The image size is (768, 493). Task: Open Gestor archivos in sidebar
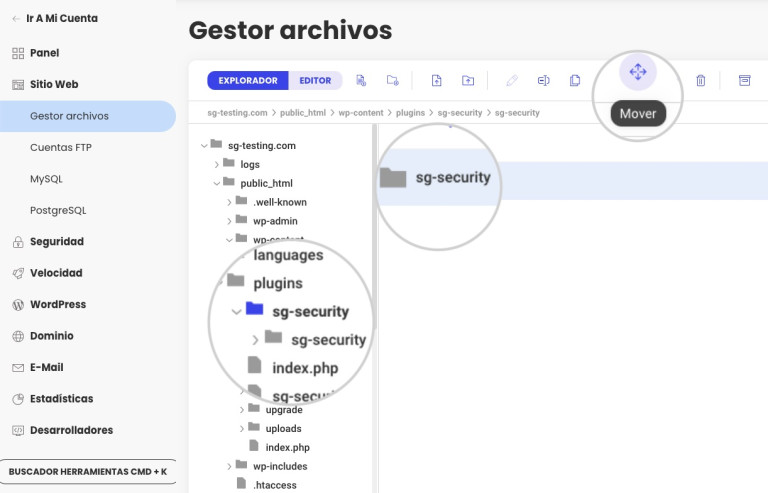pos(88,116)
